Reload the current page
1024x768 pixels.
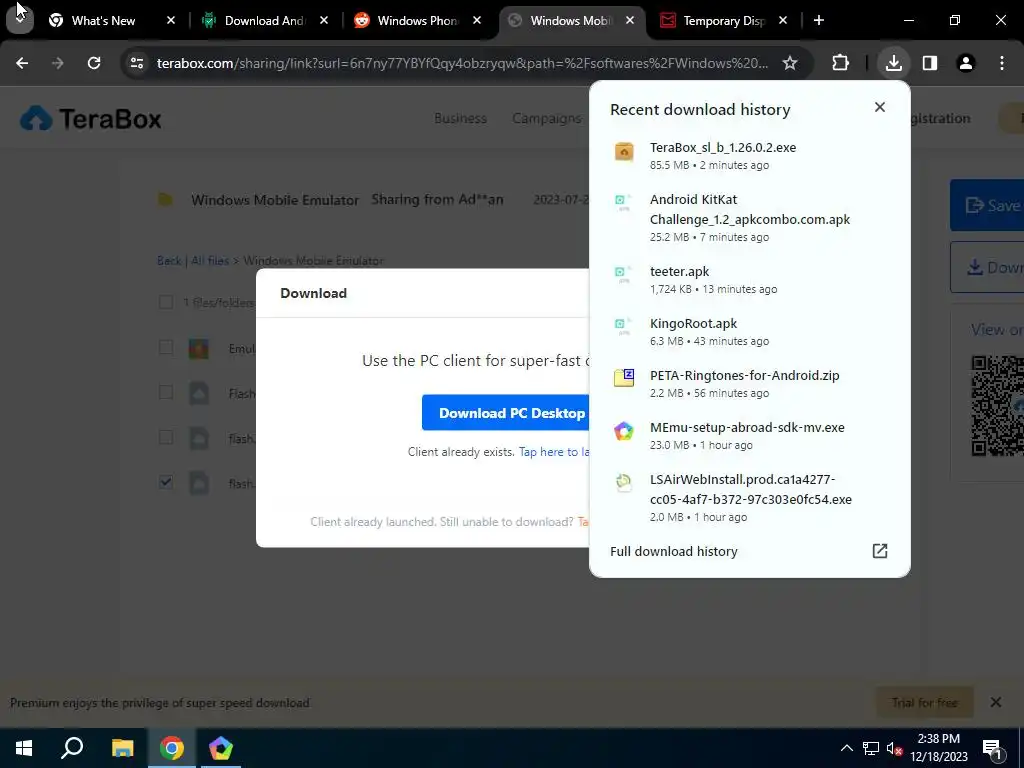point(94,63)
